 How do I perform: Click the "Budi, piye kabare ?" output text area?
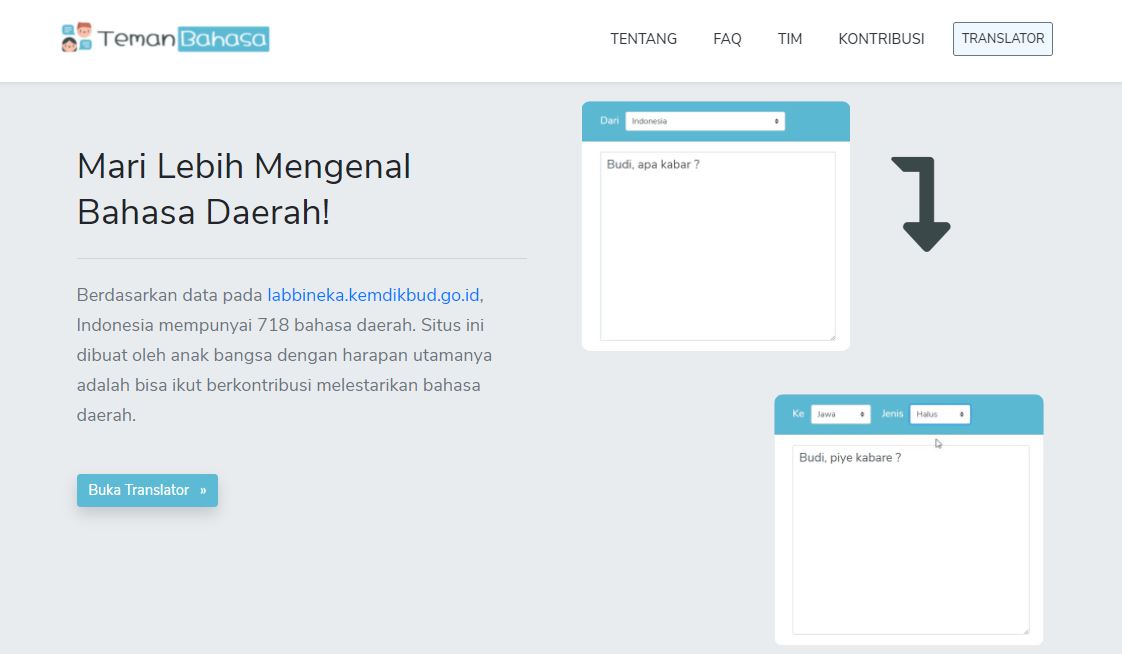[x=910, y=539]
